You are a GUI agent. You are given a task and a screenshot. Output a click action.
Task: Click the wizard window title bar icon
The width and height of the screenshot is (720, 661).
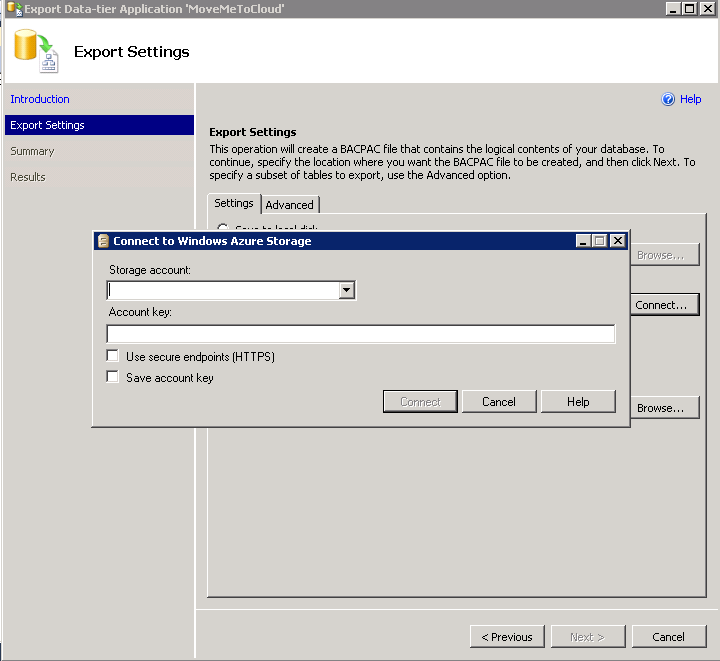click(14, 8)
